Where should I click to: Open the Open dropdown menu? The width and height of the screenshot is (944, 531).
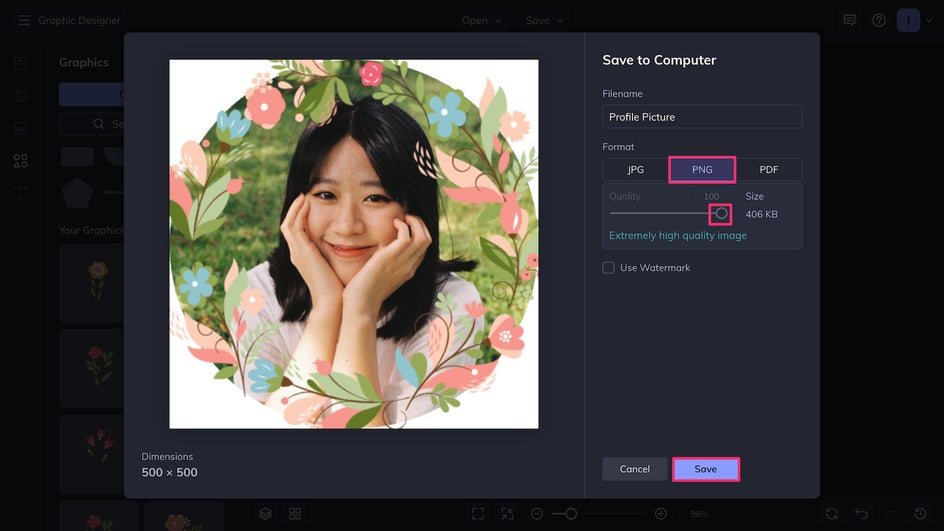[x=481, y=20]
